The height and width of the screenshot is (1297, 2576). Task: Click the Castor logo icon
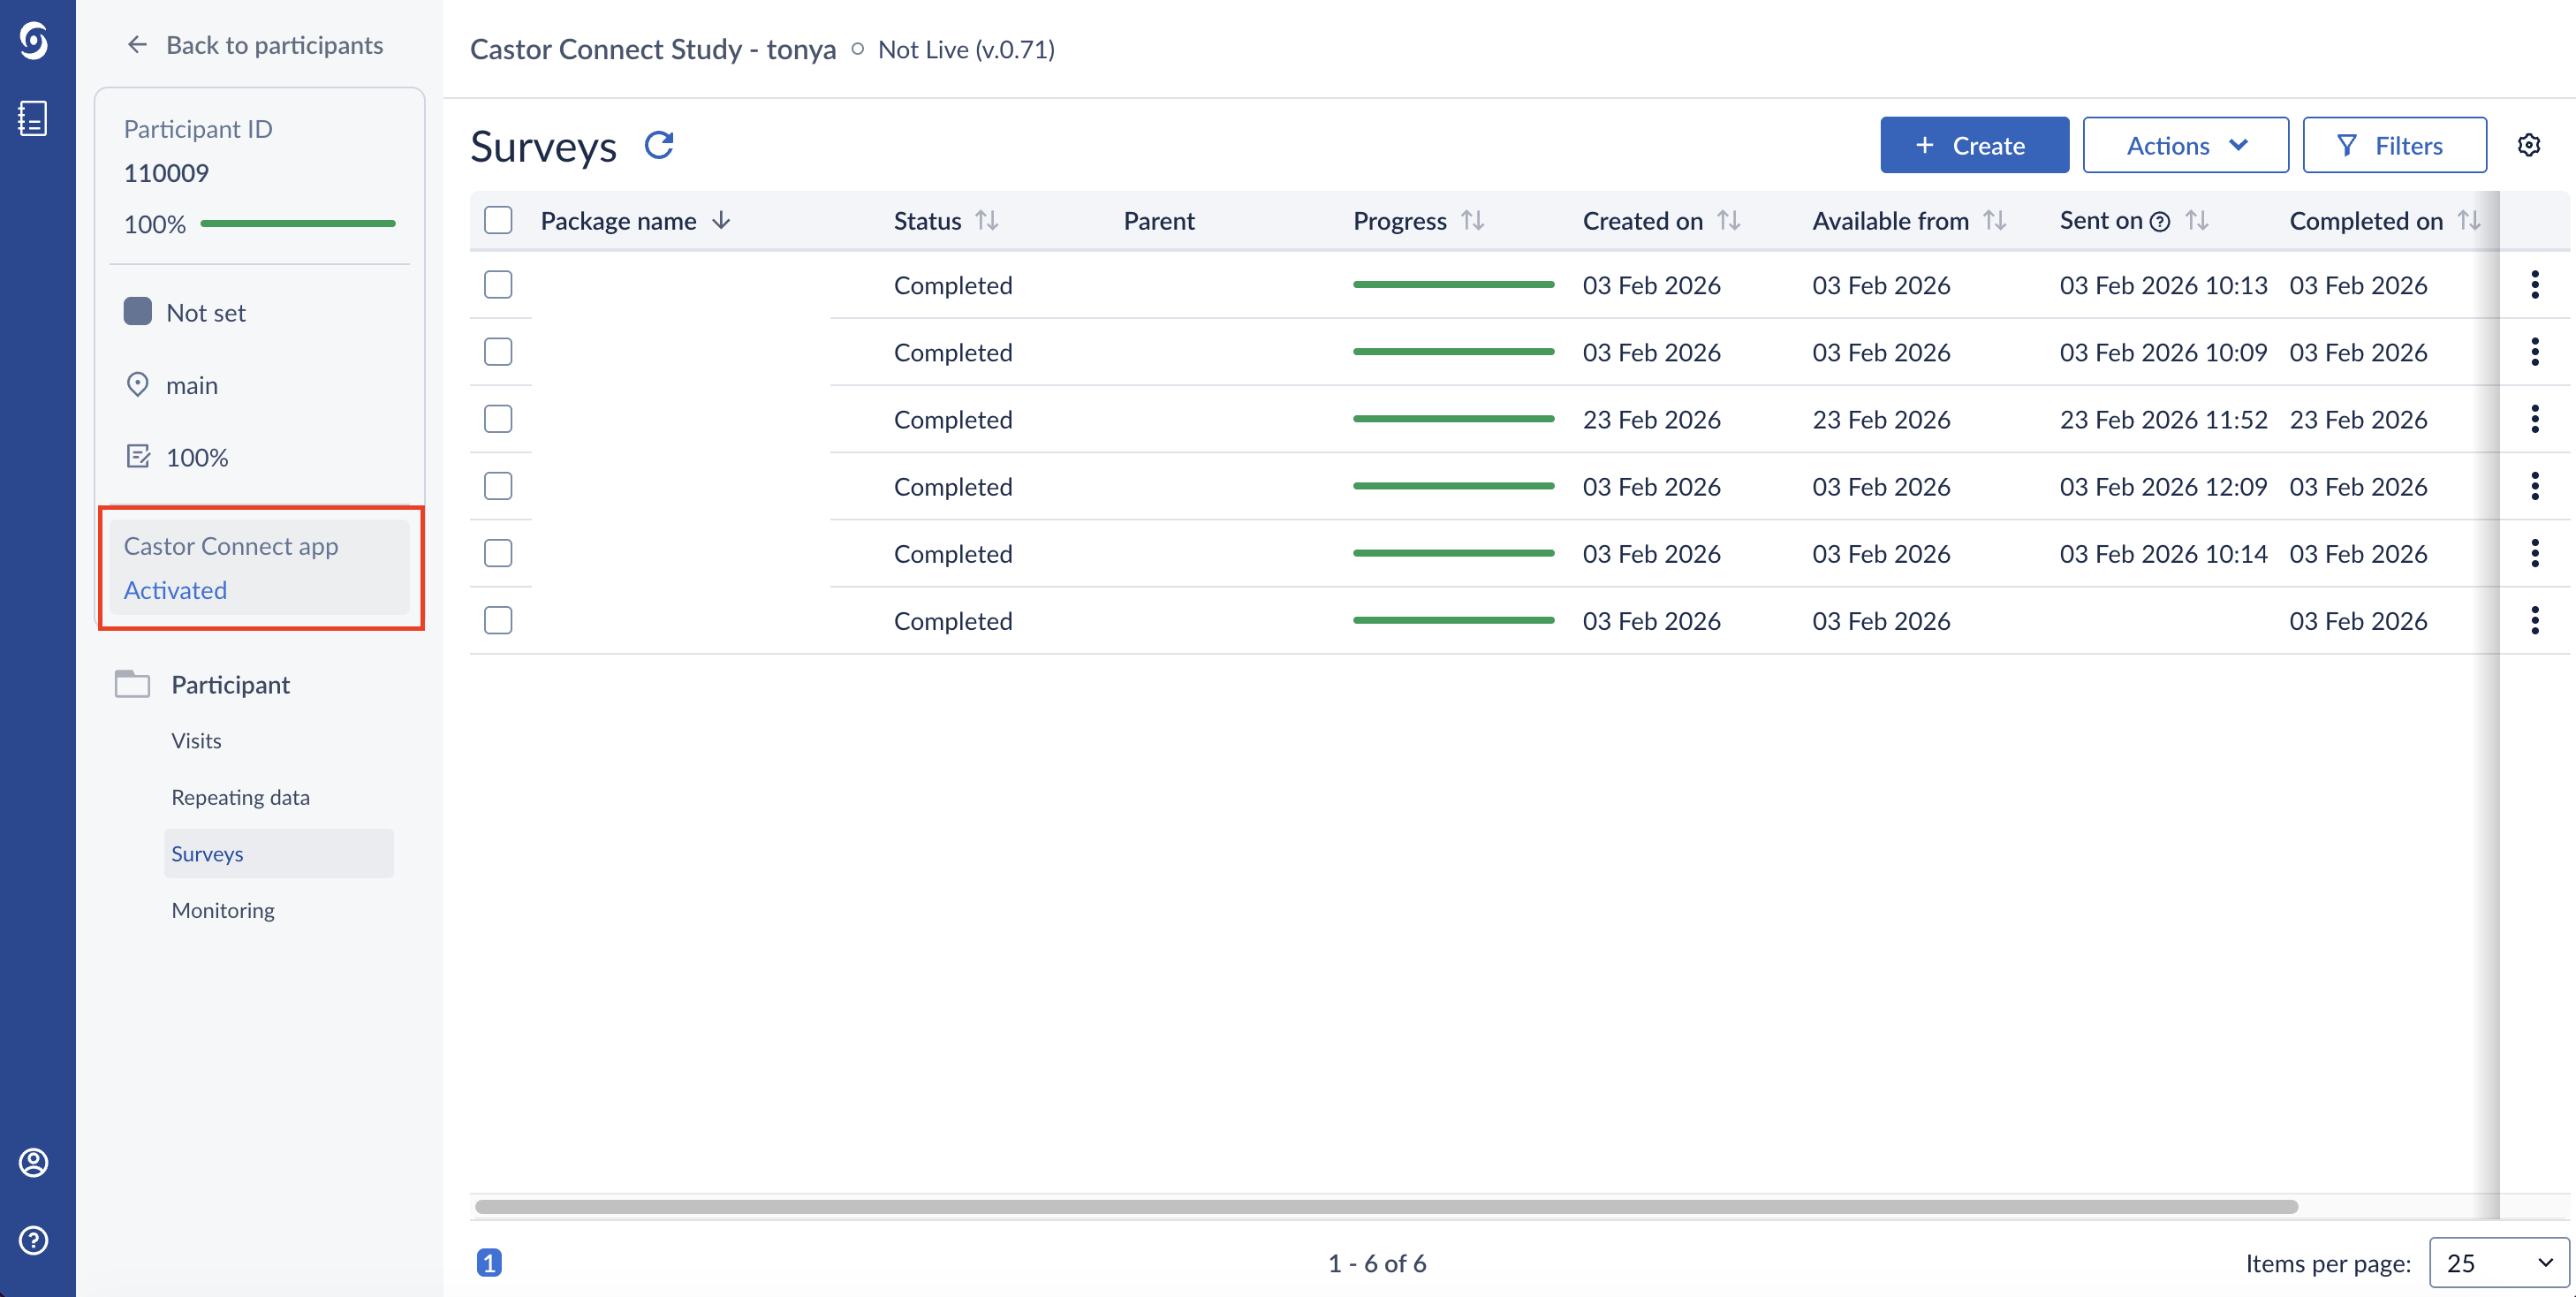34,41
